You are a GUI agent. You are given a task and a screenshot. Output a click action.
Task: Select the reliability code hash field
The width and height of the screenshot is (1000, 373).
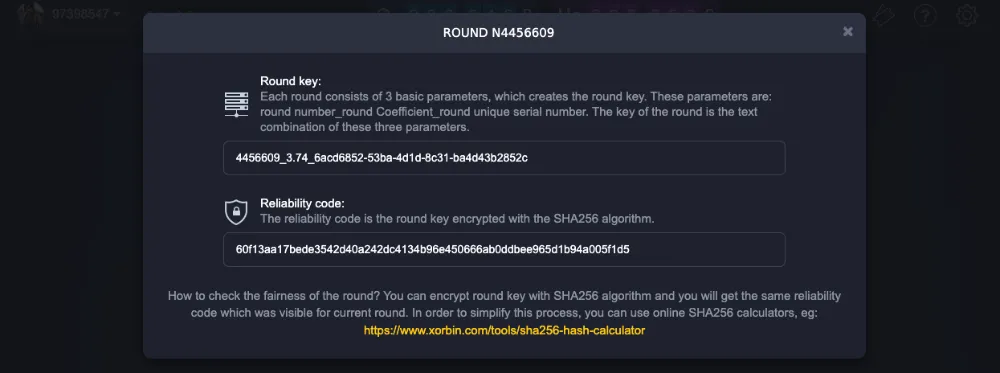click(x=504, y=249)
